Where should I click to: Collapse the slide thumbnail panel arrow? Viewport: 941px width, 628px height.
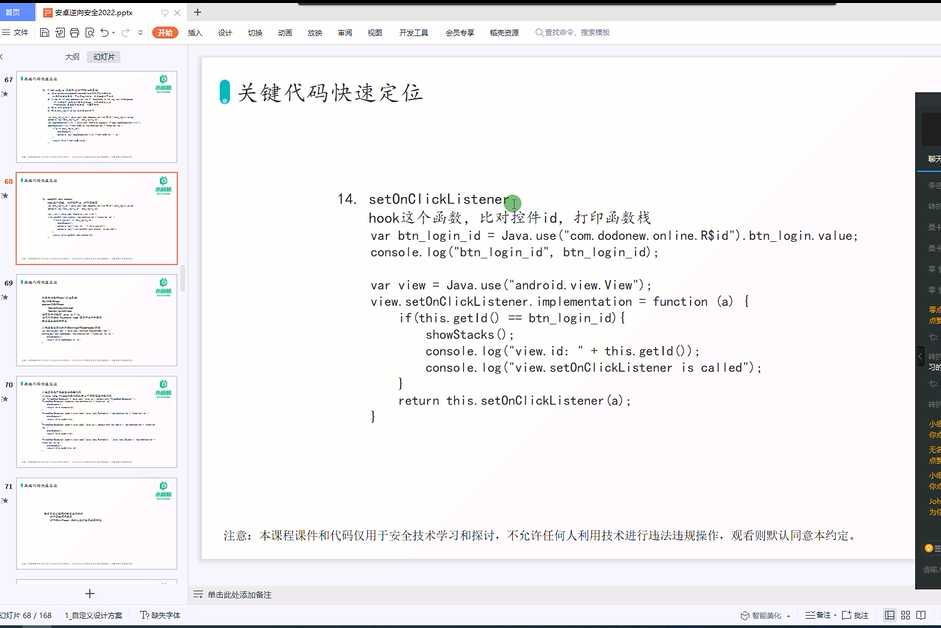coord(2,56)
